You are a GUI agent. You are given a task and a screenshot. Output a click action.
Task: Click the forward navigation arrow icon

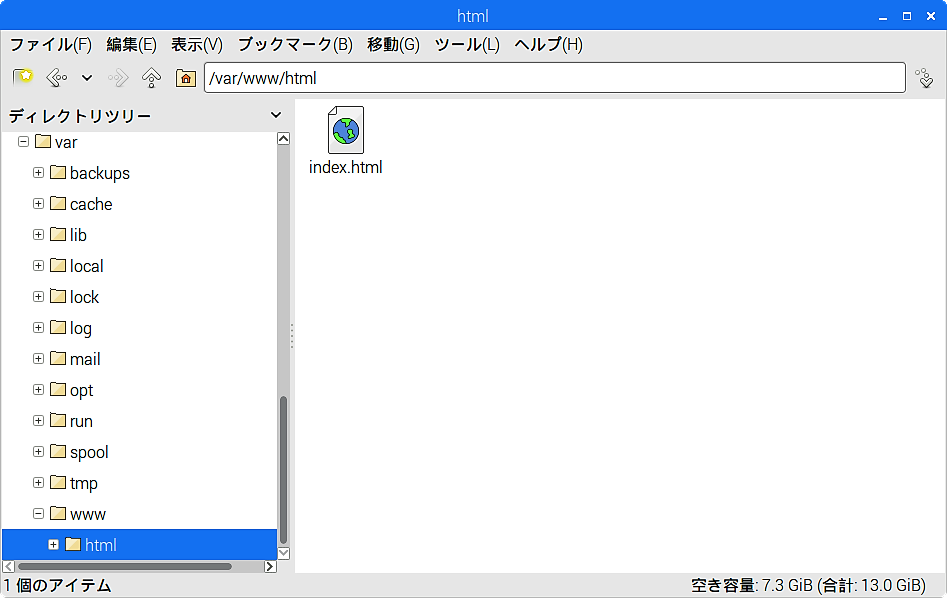coord(119,77)
